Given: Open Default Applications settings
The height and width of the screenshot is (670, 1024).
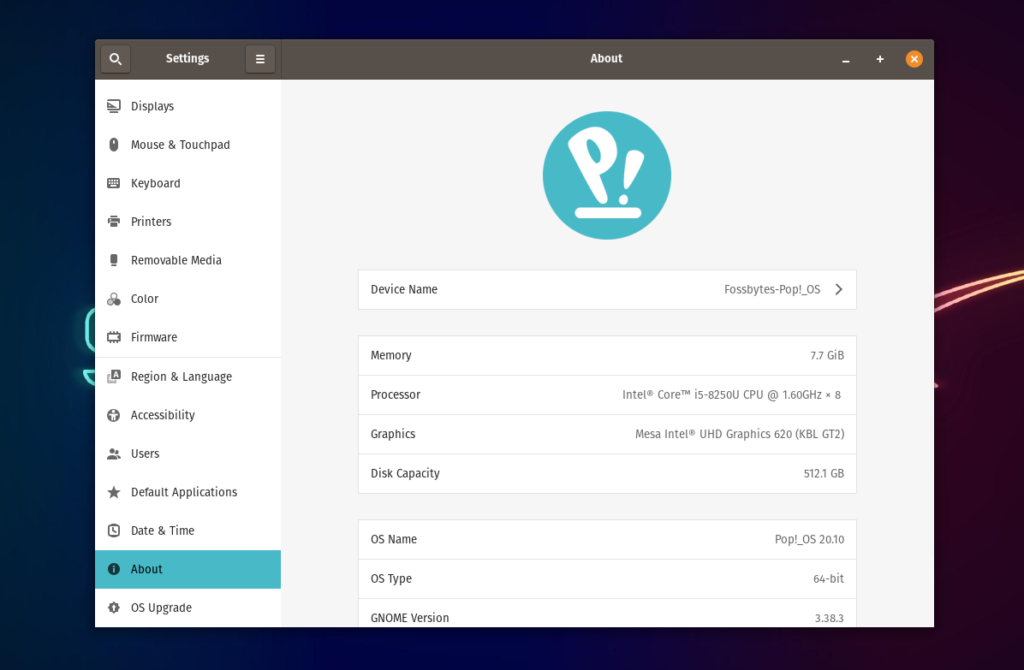Looking at the screenshot, I should coord(184,492).
